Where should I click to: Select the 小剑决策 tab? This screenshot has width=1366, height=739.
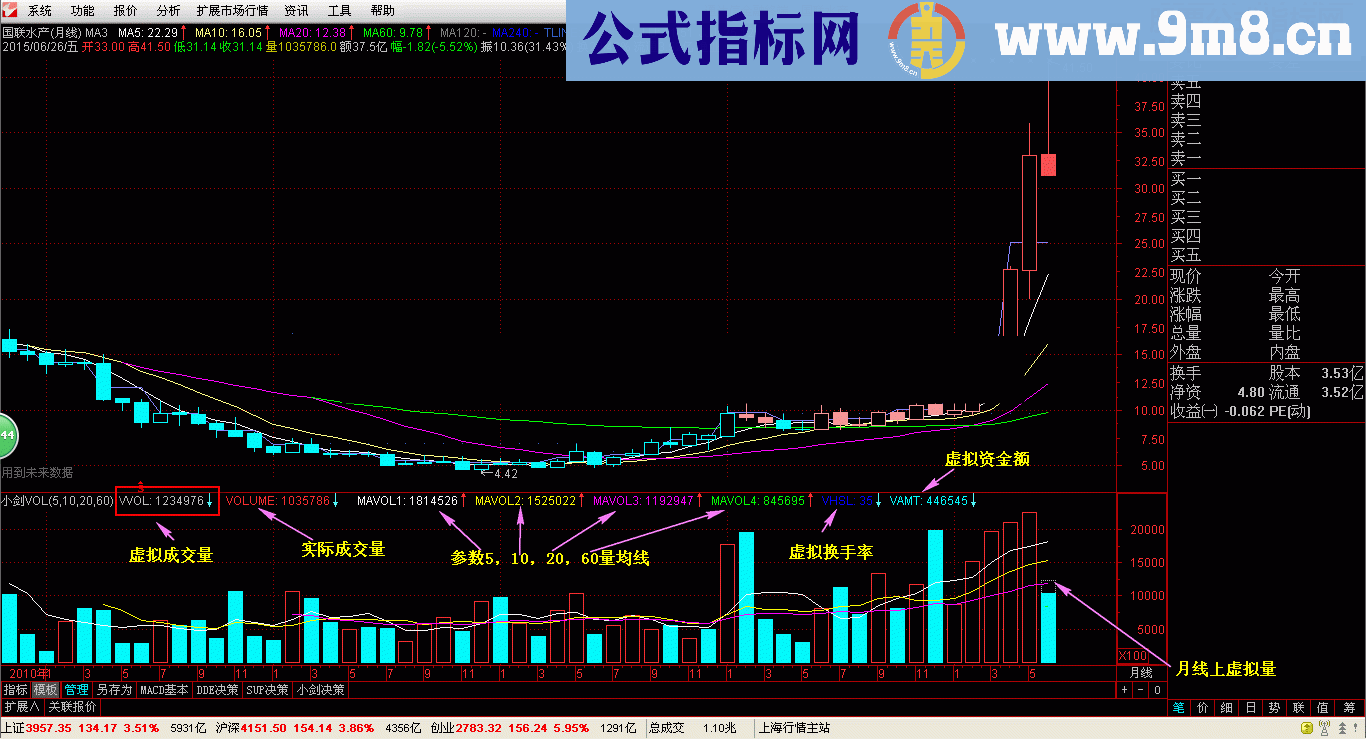pyautogui.click(x=320, y=690)
